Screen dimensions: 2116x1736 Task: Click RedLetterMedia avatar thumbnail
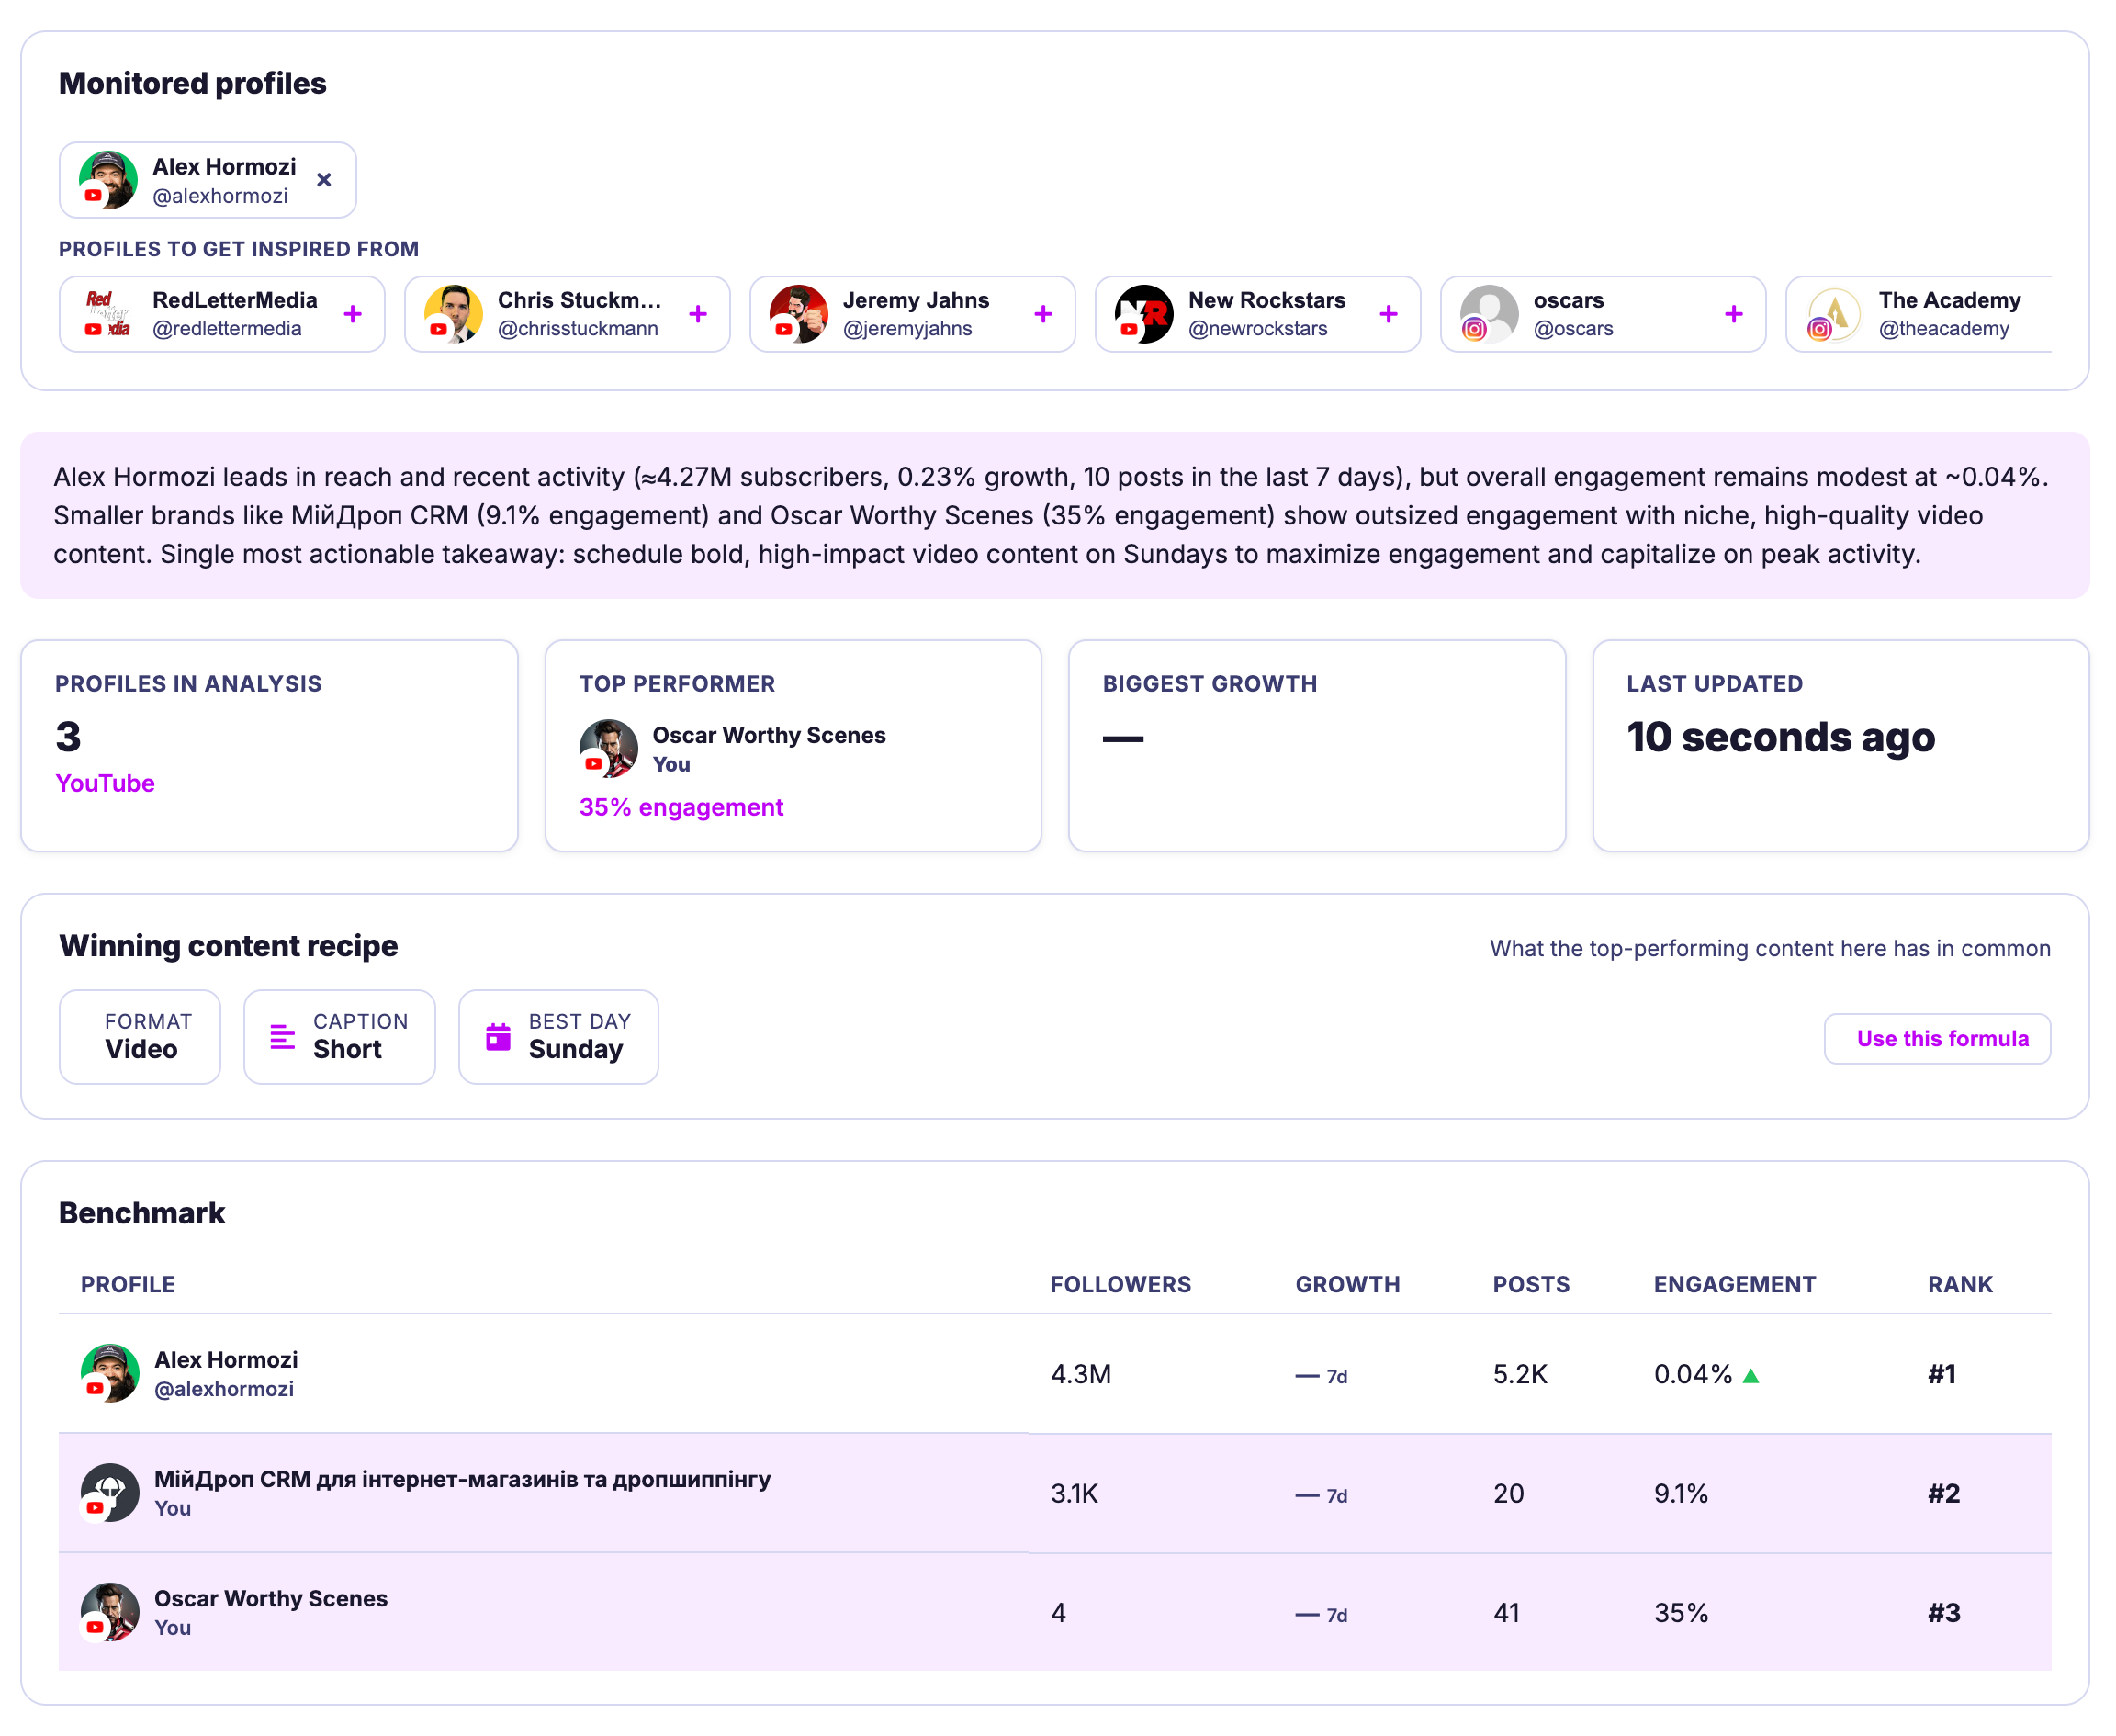(x=108, y=314)
